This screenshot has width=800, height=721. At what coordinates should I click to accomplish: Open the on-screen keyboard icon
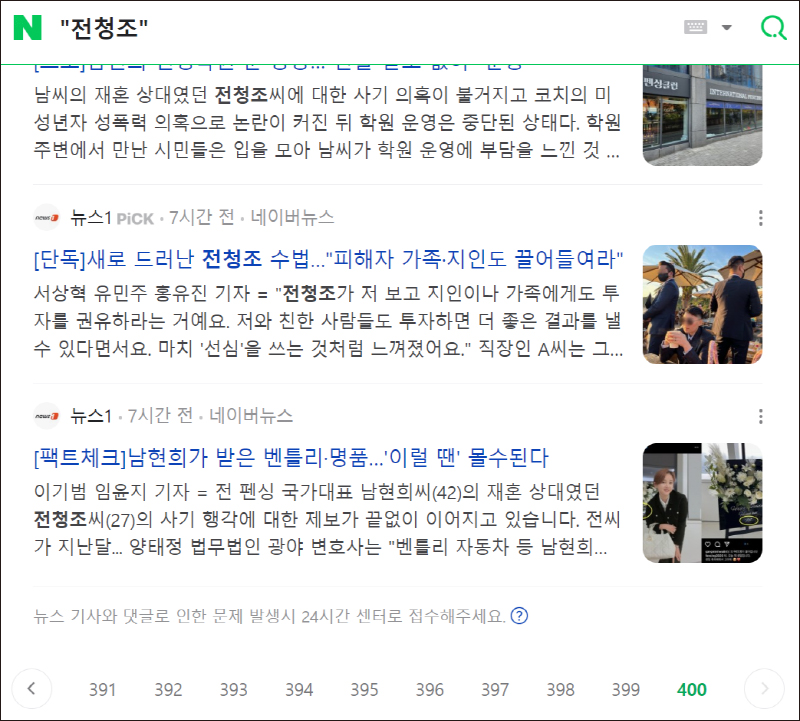click(x=695, y=27)
